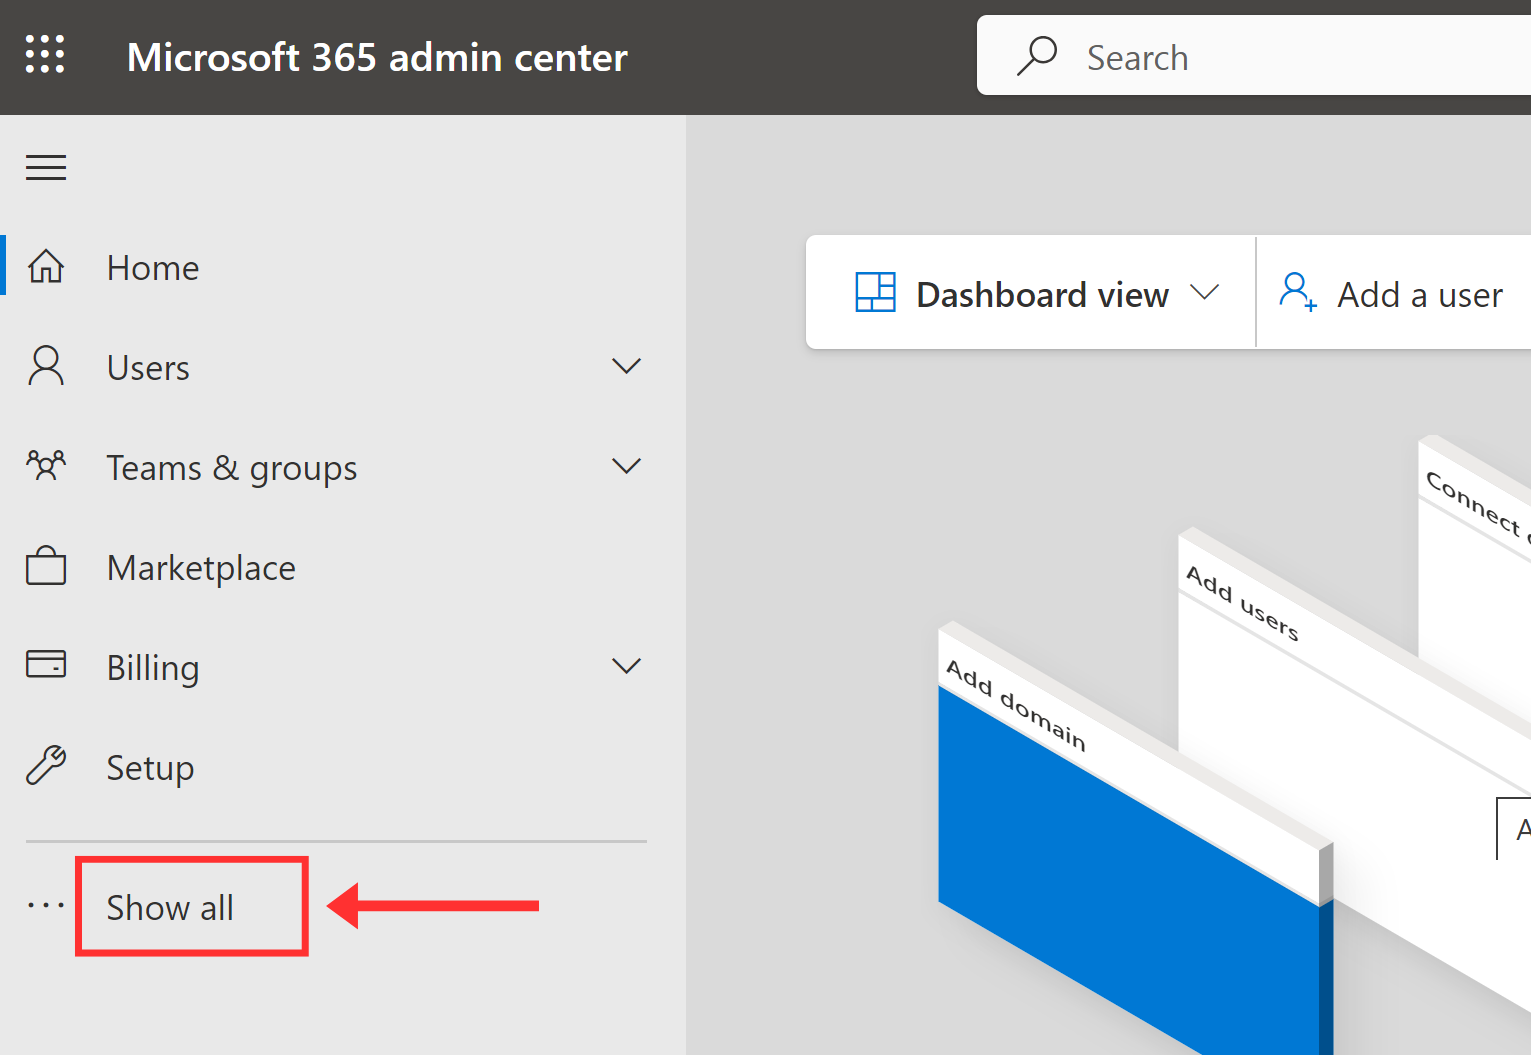The image size is (1531, 1055).
Task: Click the search magnifier icon
Action: pos(1037,56)
